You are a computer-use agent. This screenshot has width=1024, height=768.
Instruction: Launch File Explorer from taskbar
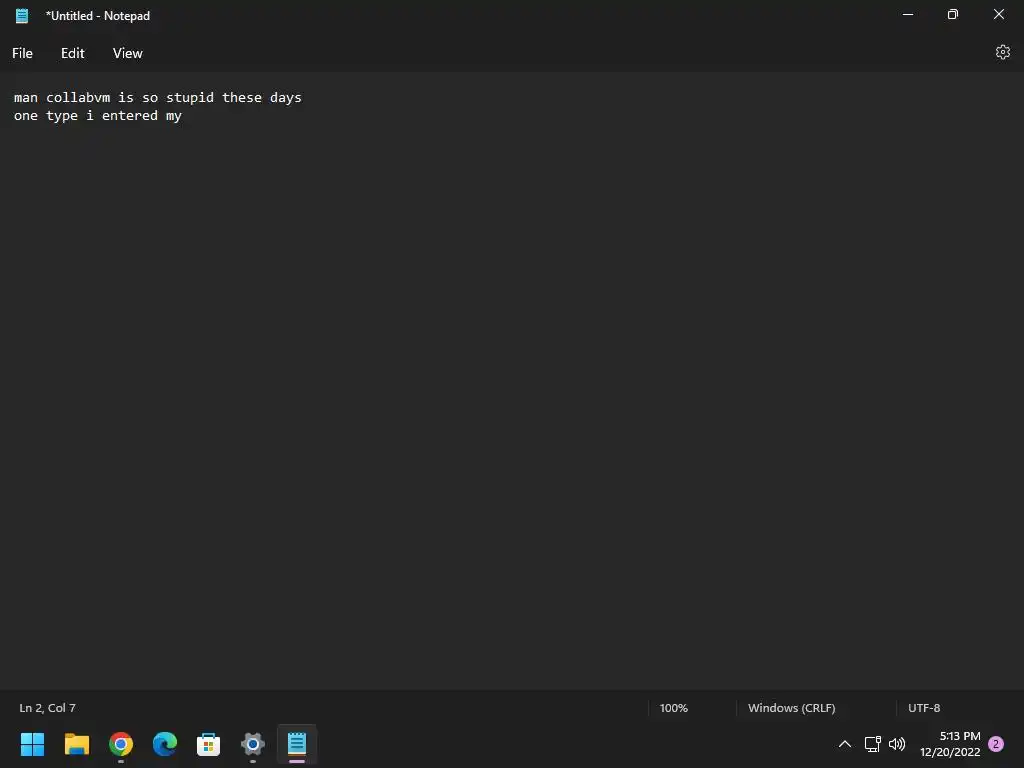76,744
